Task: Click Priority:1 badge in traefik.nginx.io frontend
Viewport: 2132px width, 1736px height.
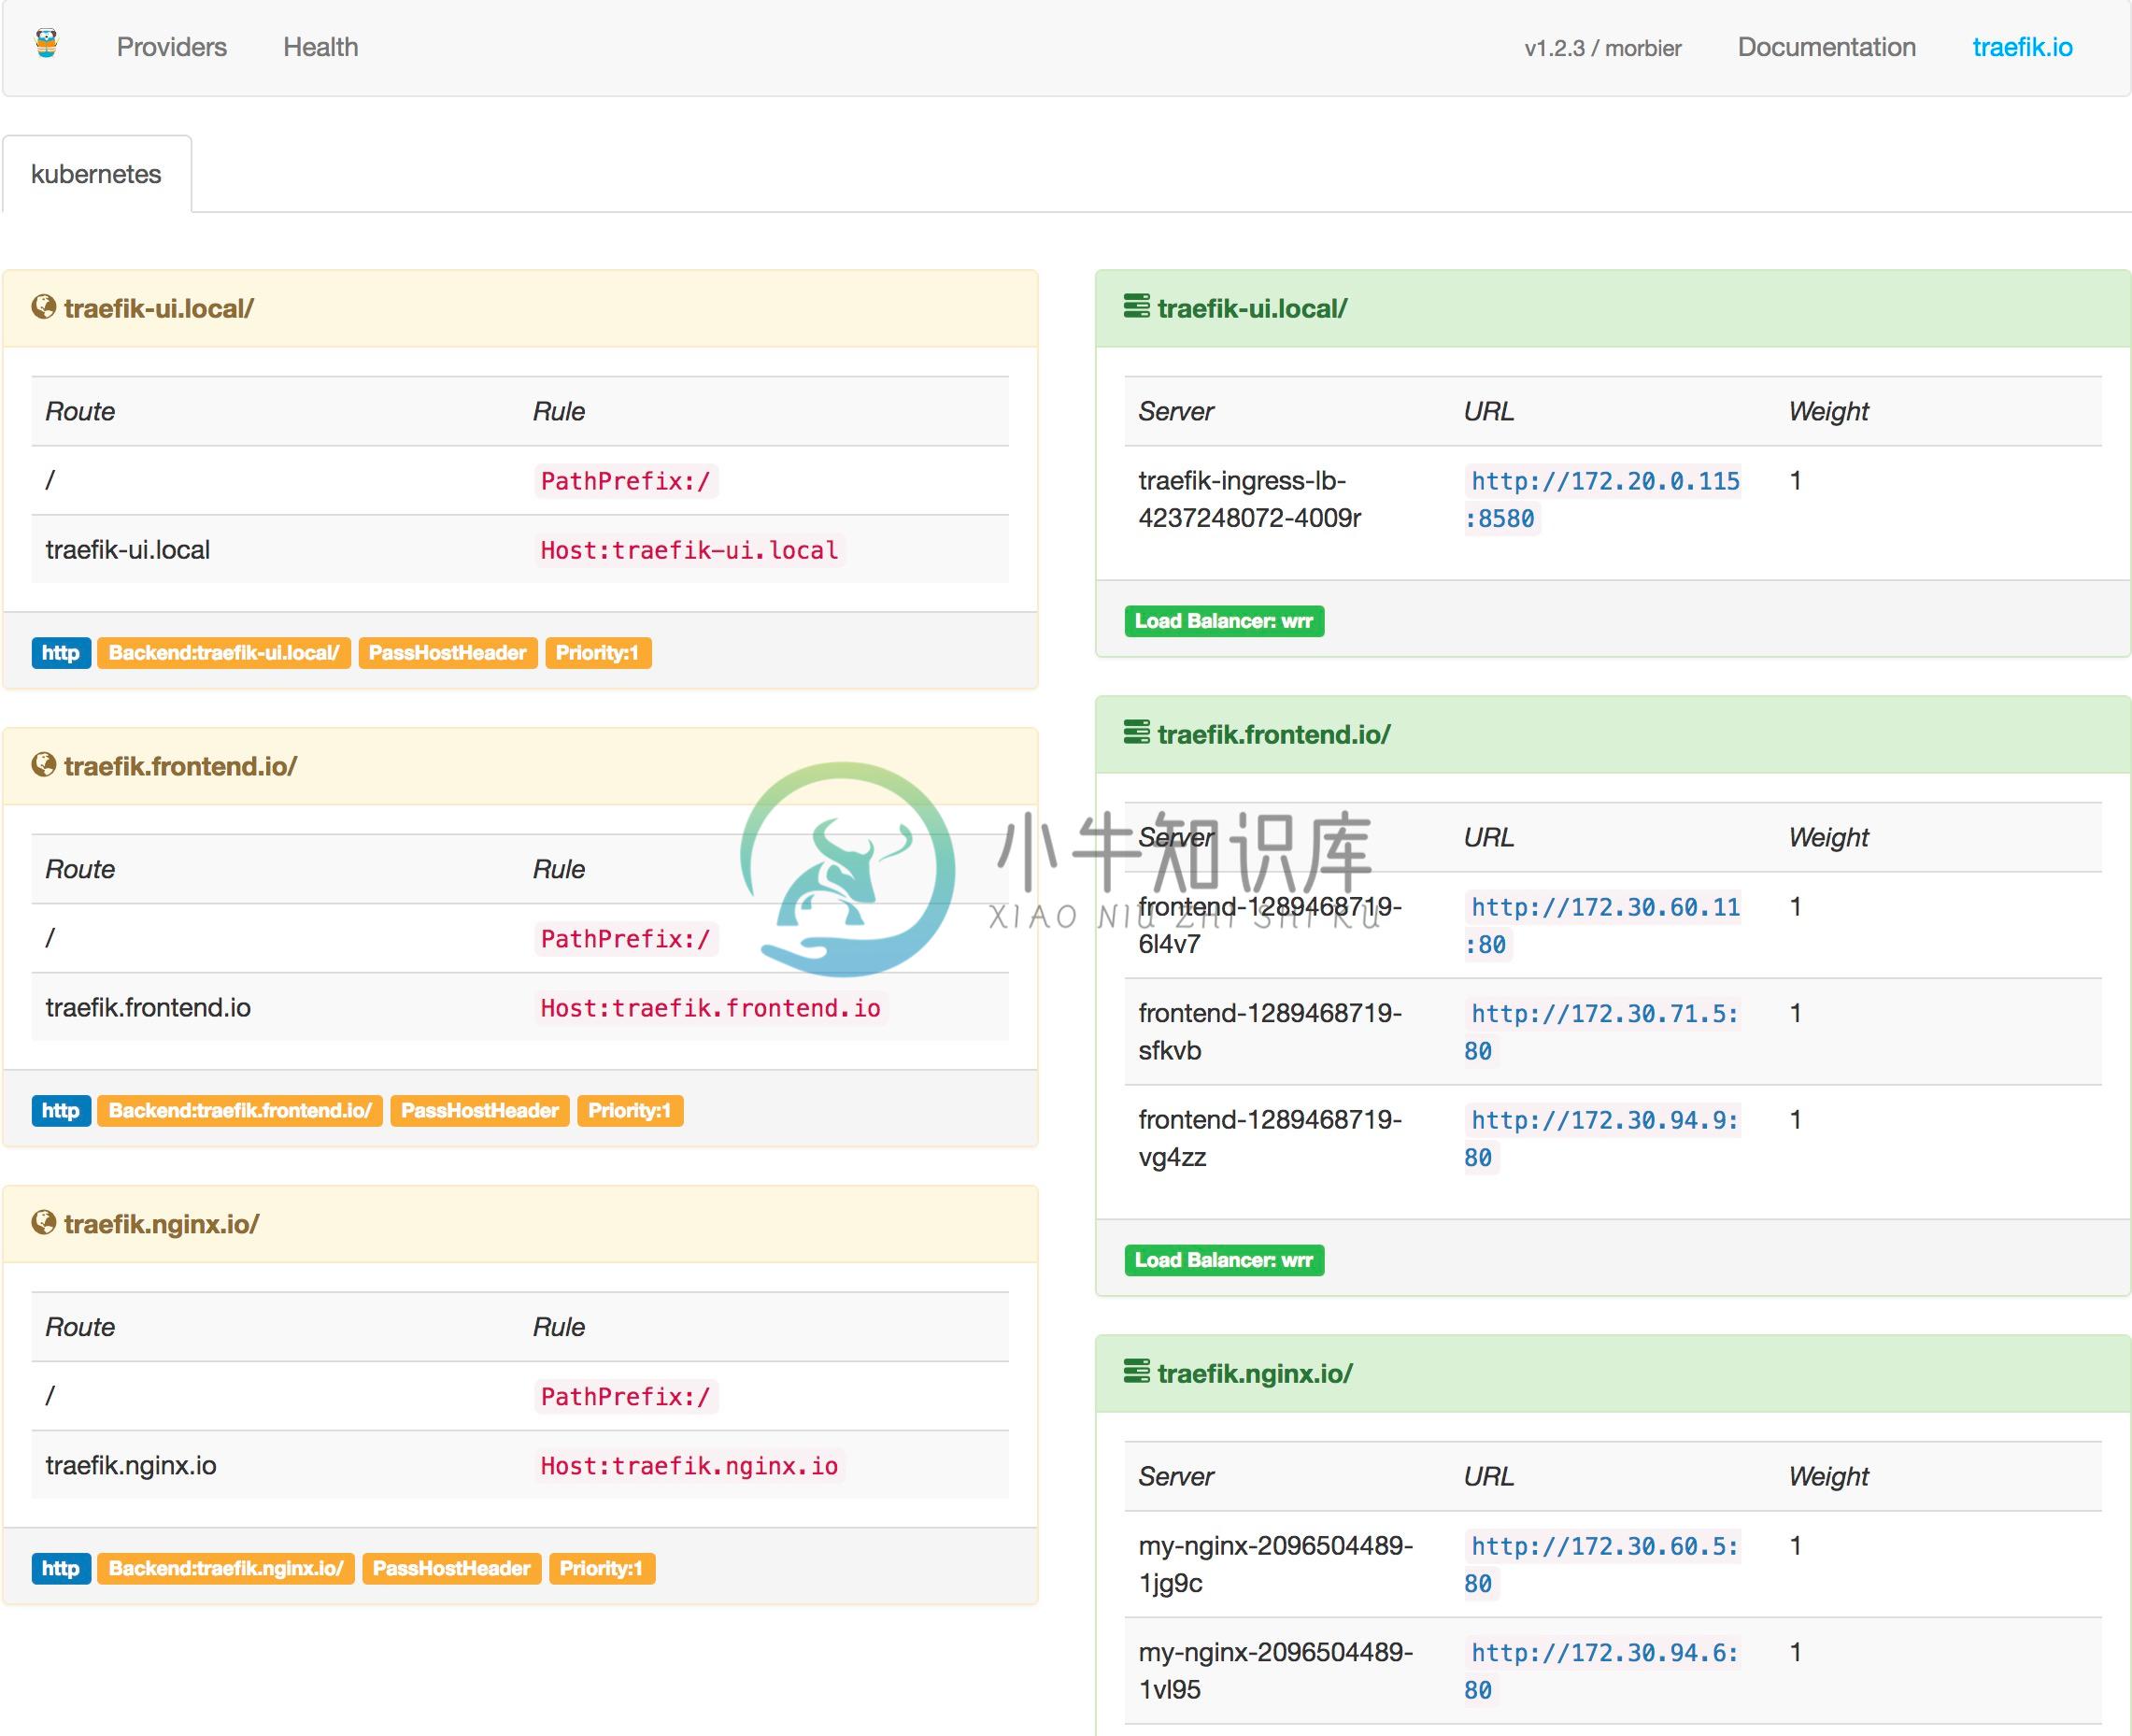Action: click(602, 1568)
